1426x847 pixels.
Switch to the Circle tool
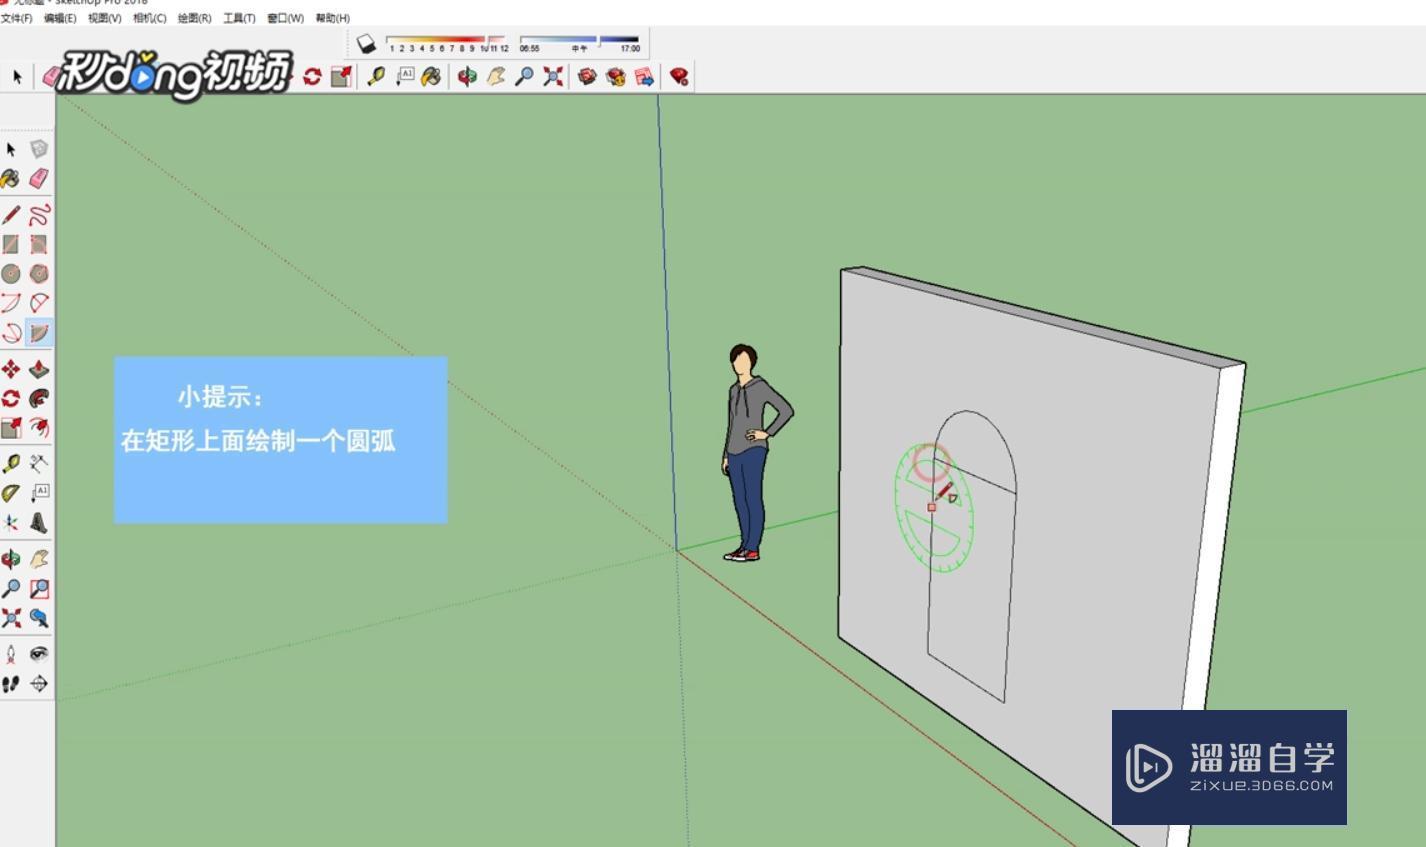(x=13, y=273)
